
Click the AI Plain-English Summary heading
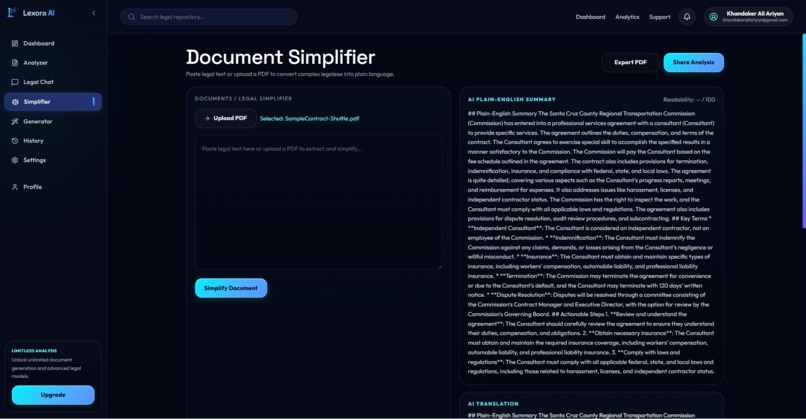(x=511, y=99)
